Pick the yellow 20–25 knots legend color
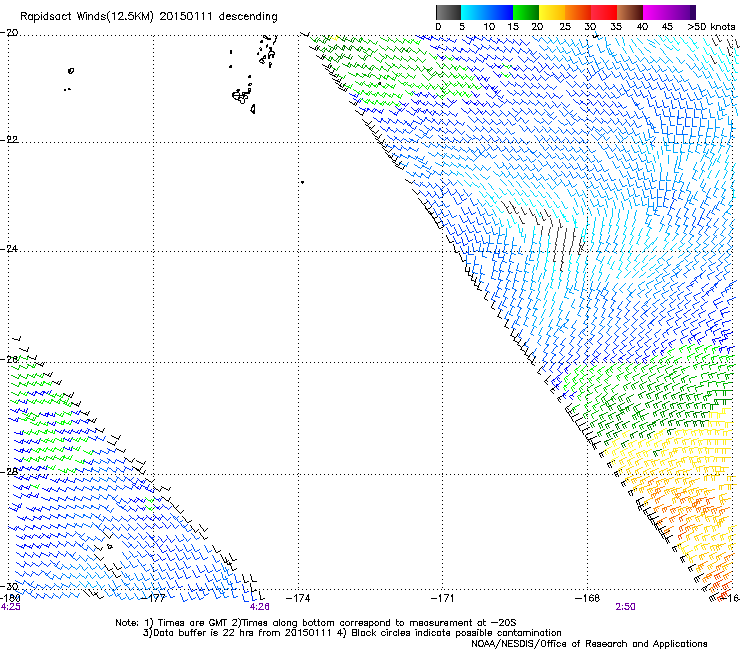This screenshot has height=650, width=740. point(552,12)
